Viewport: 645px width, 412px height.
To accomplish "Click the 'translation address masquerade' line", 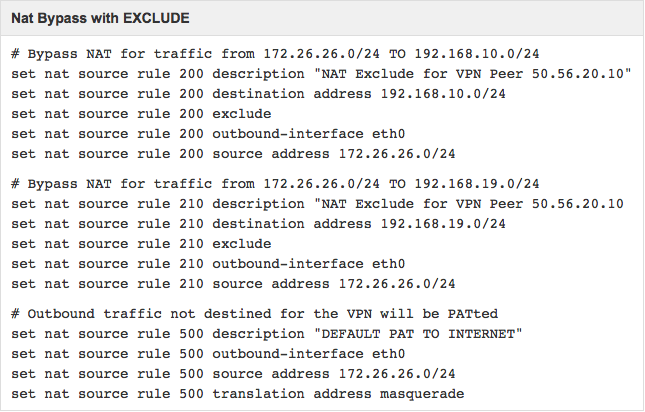I will pos(237,394).
